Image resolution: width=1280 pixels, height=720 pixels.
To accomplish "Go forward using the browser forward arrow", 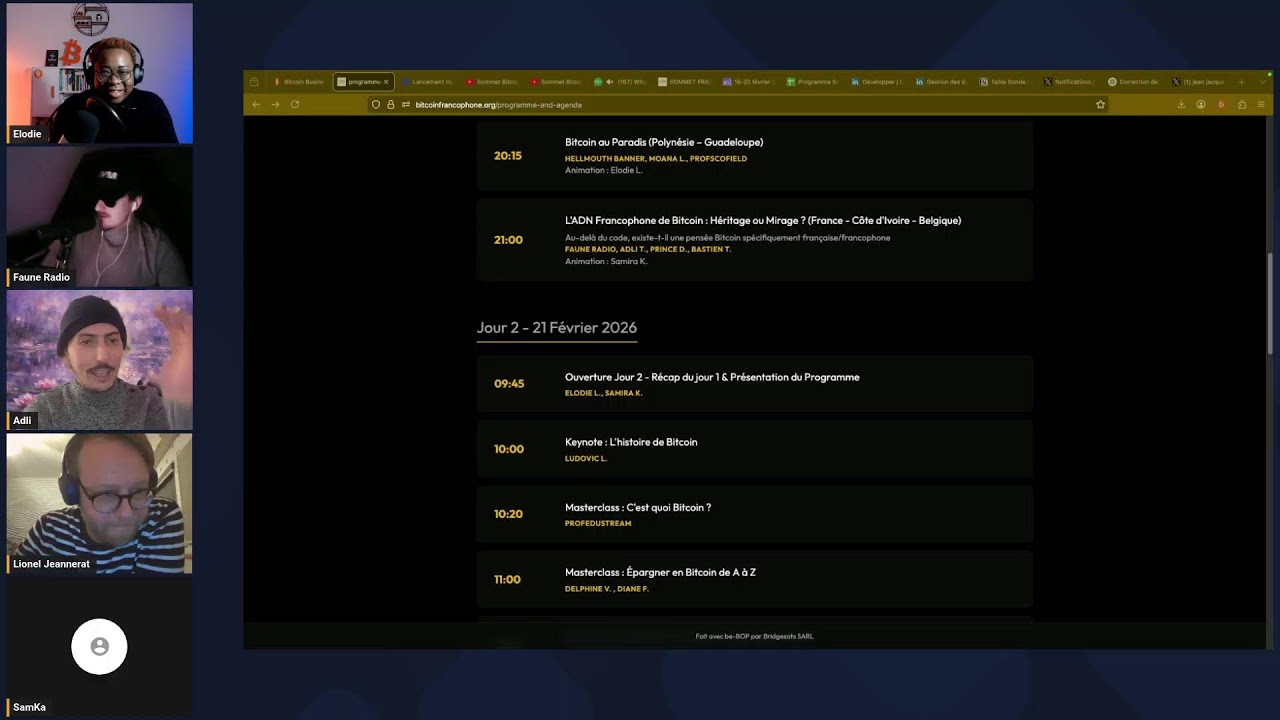I will (275, 104).
